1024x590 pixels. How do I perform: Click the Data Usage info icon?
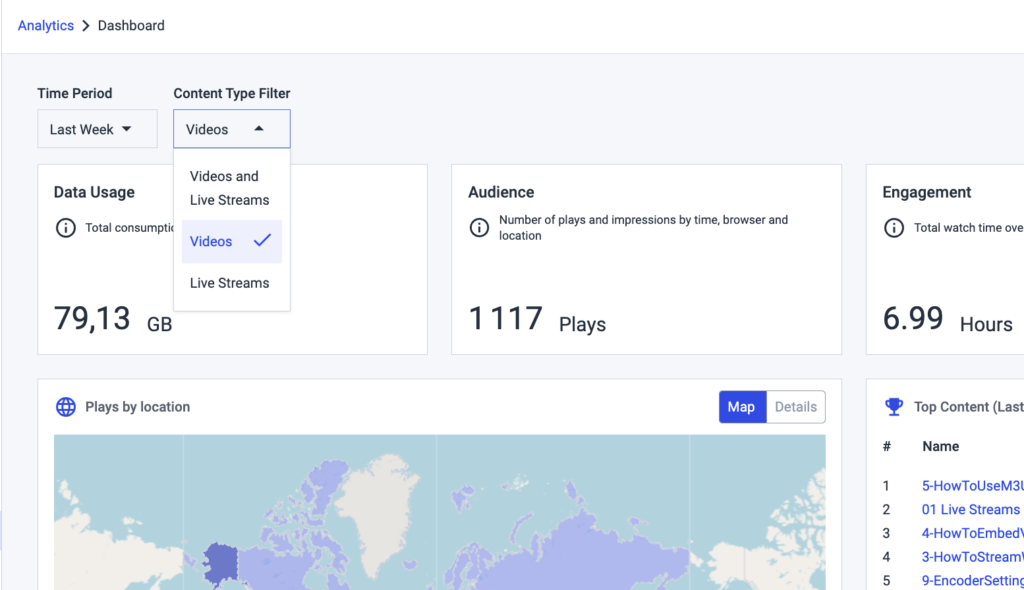tap(65, 228)
